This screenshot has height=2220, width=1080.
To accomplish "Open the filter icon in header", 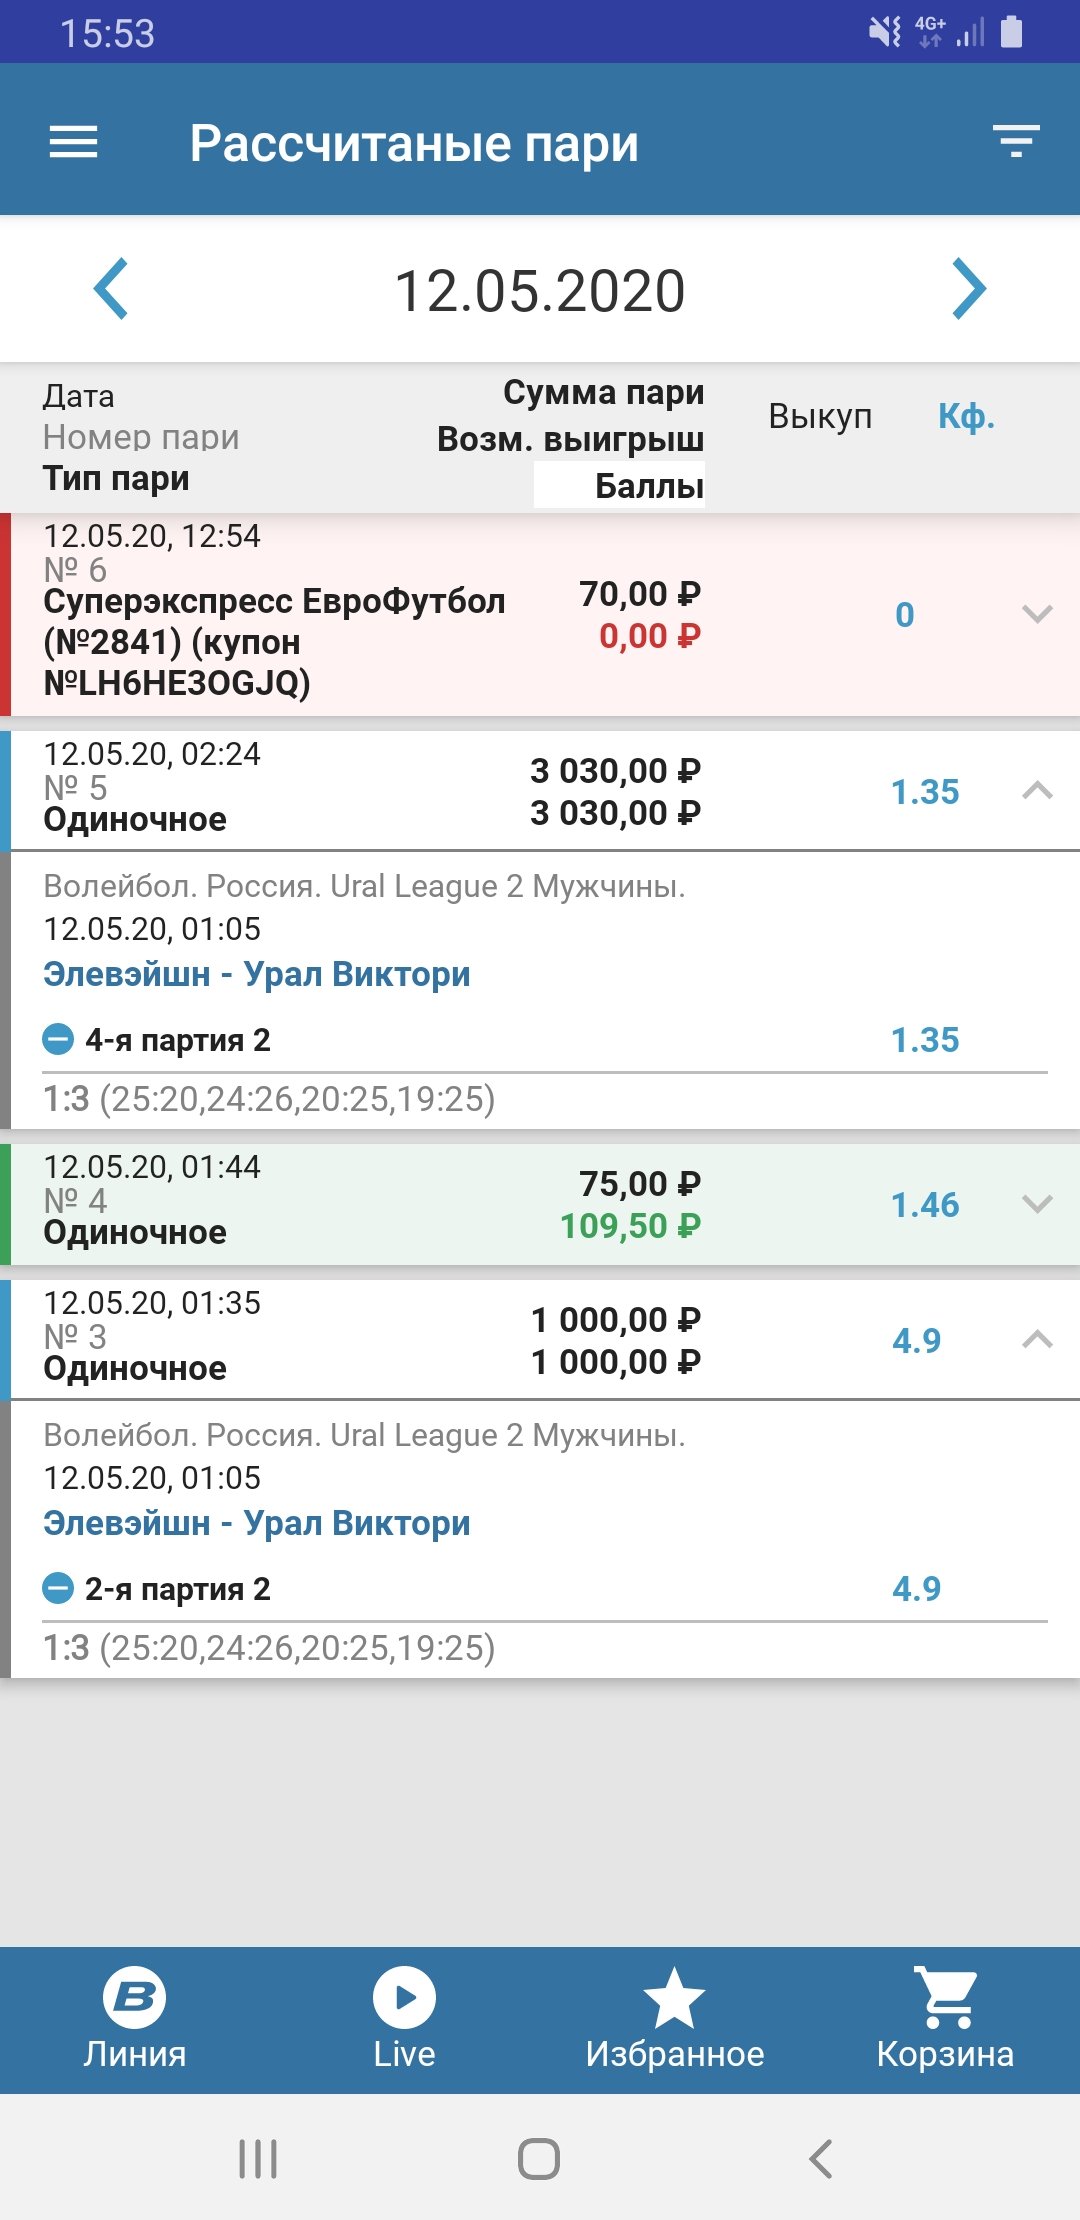I will pyautogui.click(x=1016, y=141).
